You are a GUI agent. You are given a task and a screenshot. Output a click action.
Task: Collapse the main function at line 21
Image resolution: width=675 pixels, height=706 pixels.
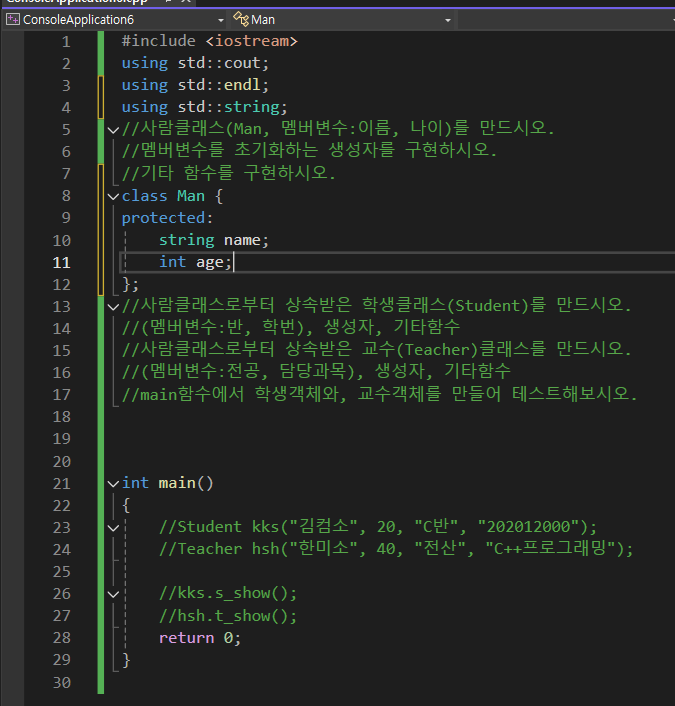[x=113, y=484]
